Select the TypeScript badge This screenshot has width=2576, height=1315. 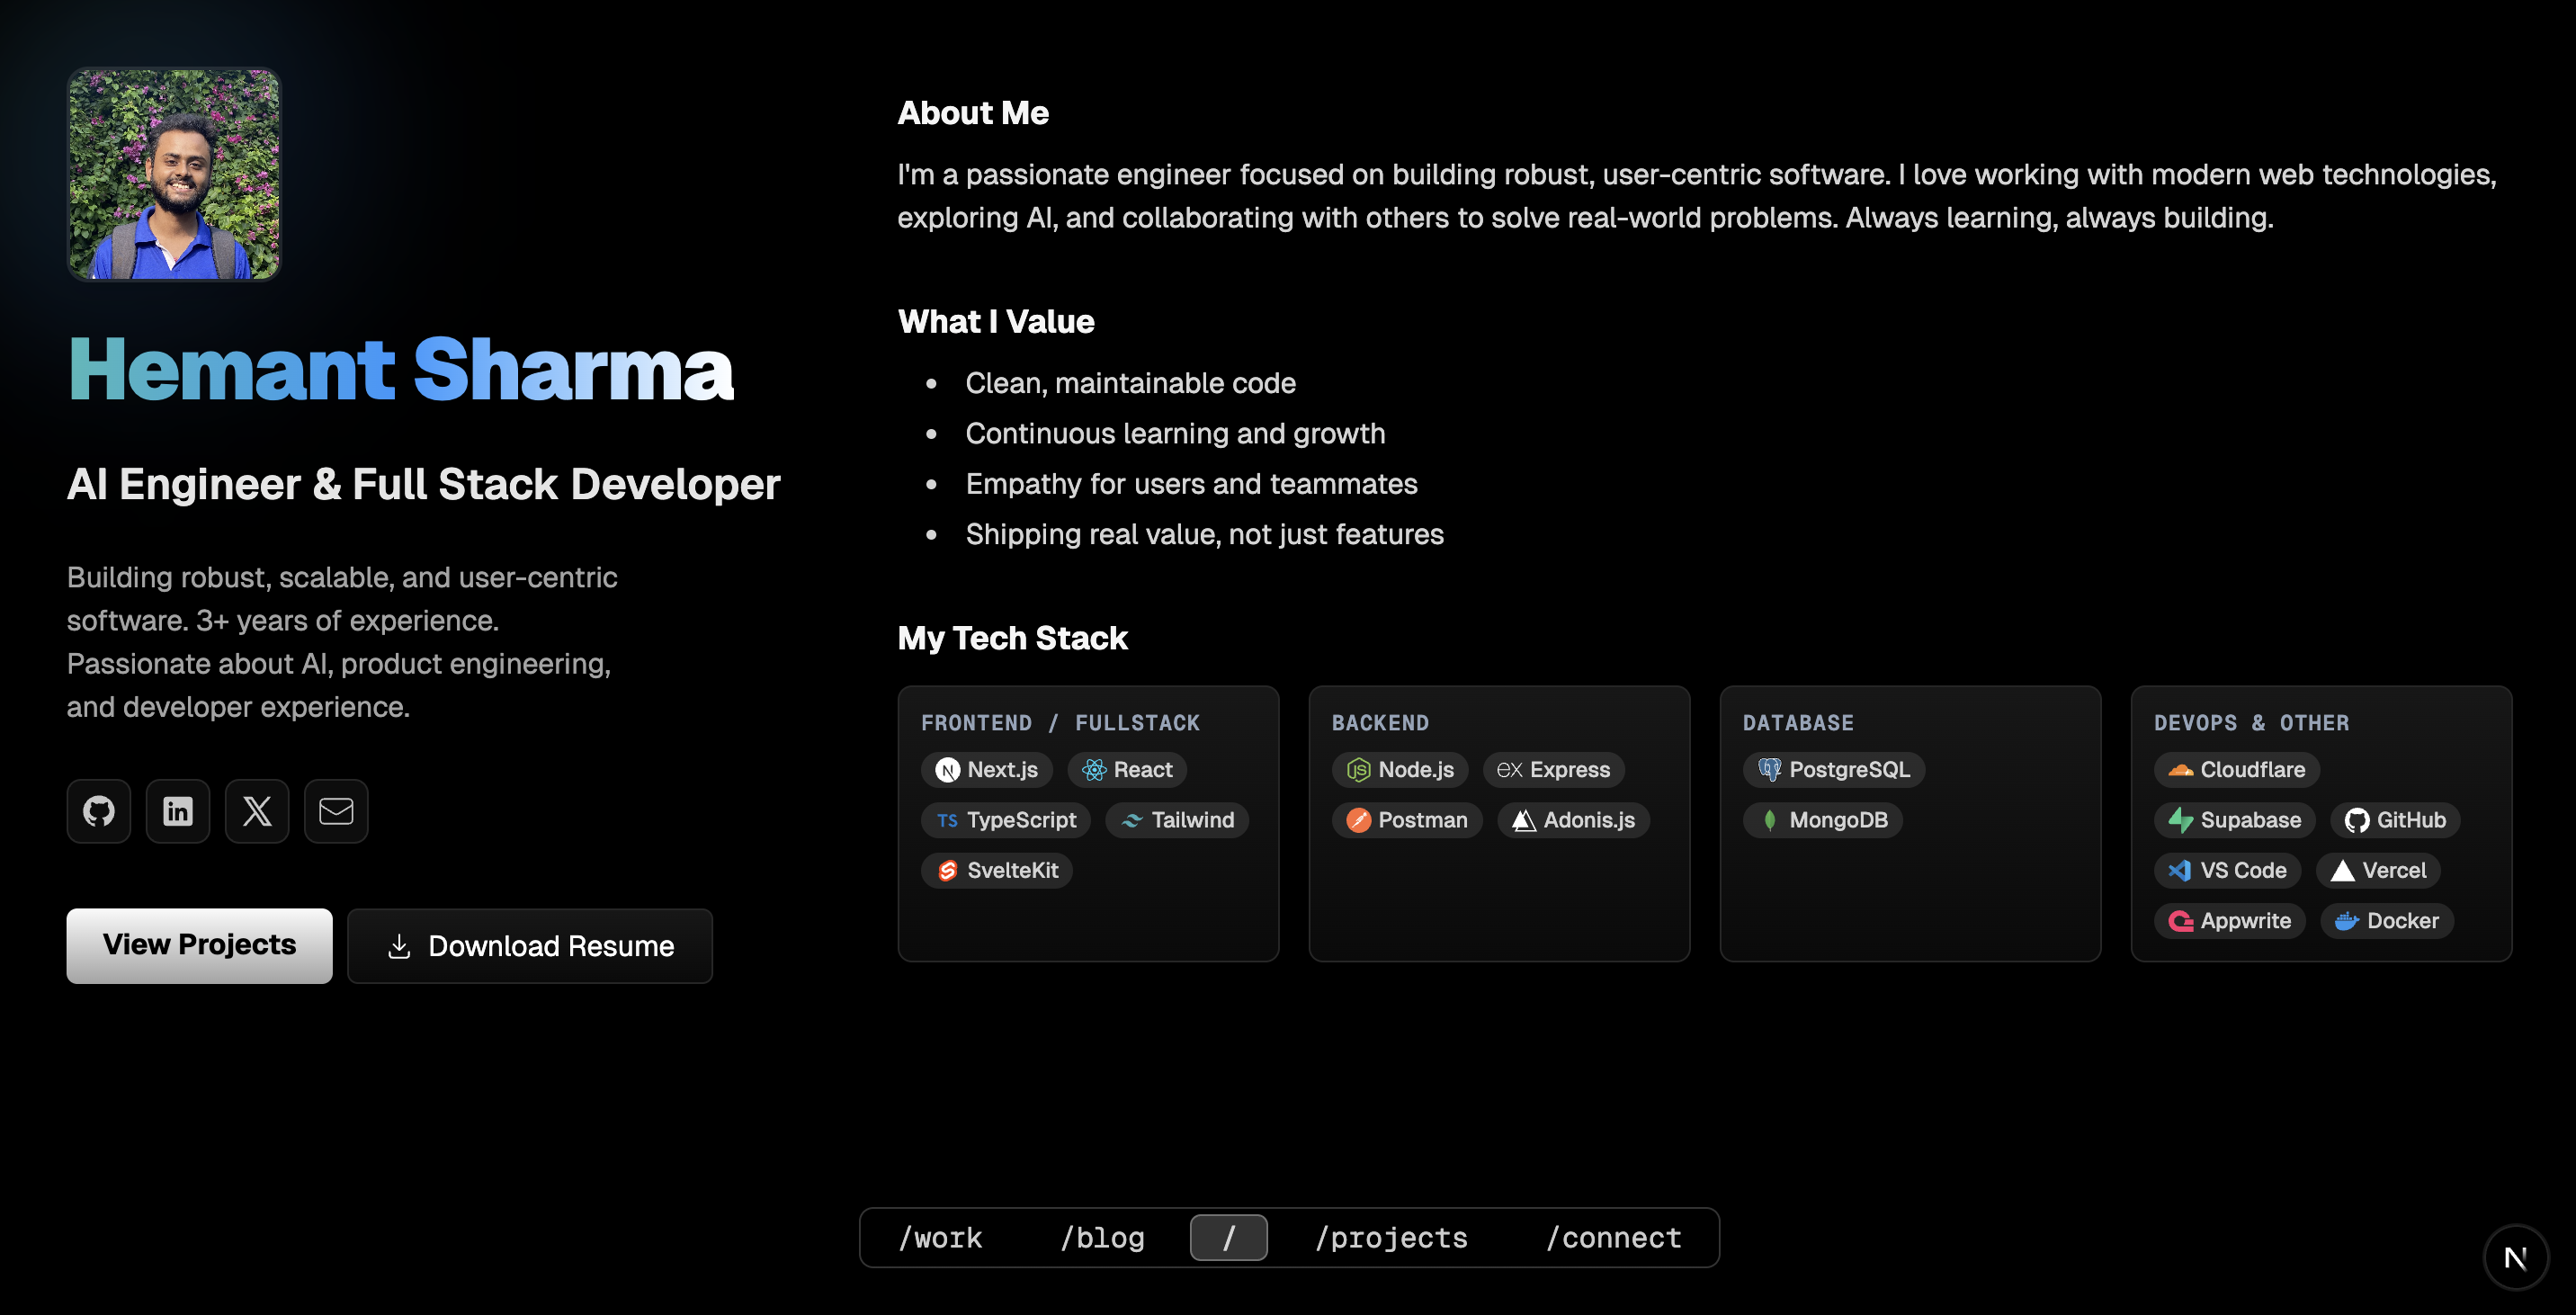coord(1005,820)
